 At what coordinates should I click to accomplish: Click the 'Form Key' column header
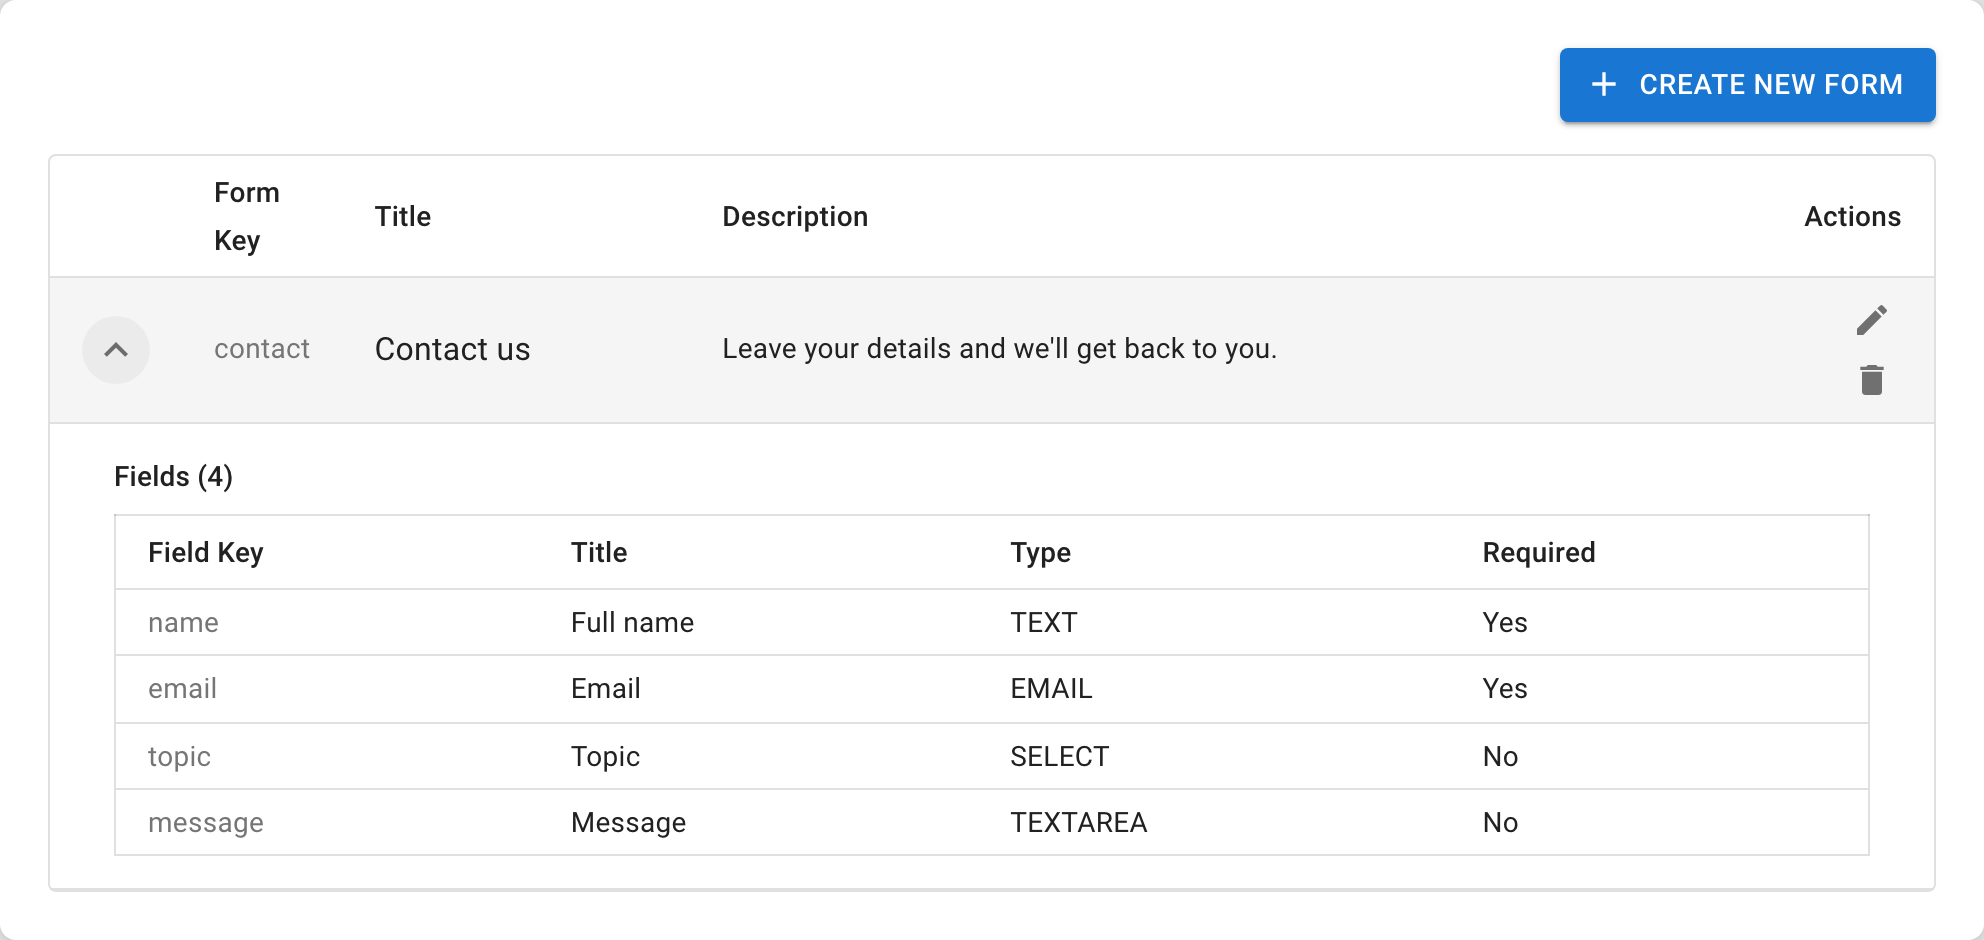click(x=247, y=216)
